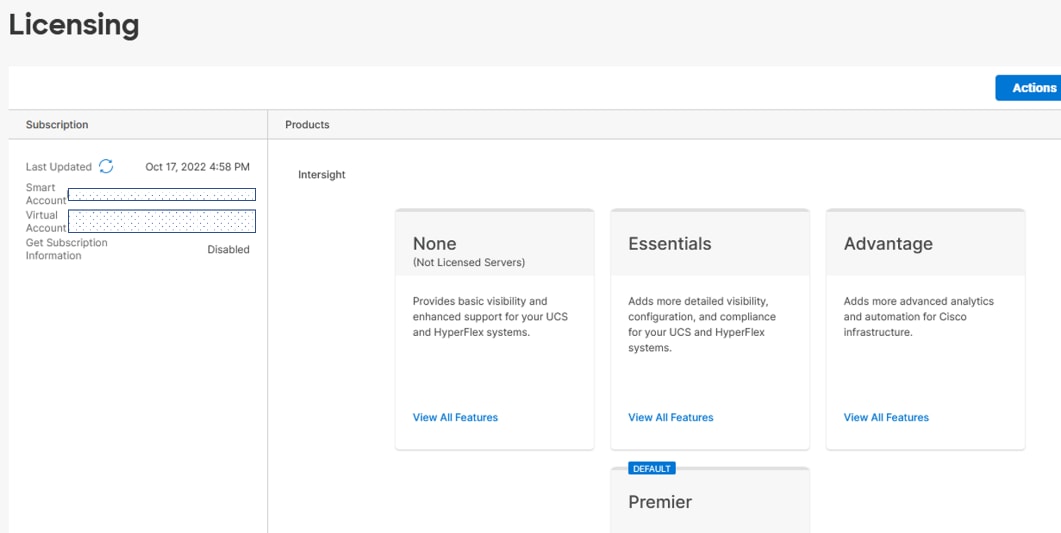View All Features for Essentials tier
The height and width of the screenshot is (533, 1061).
pyautogui.click(x=671, y=417)
